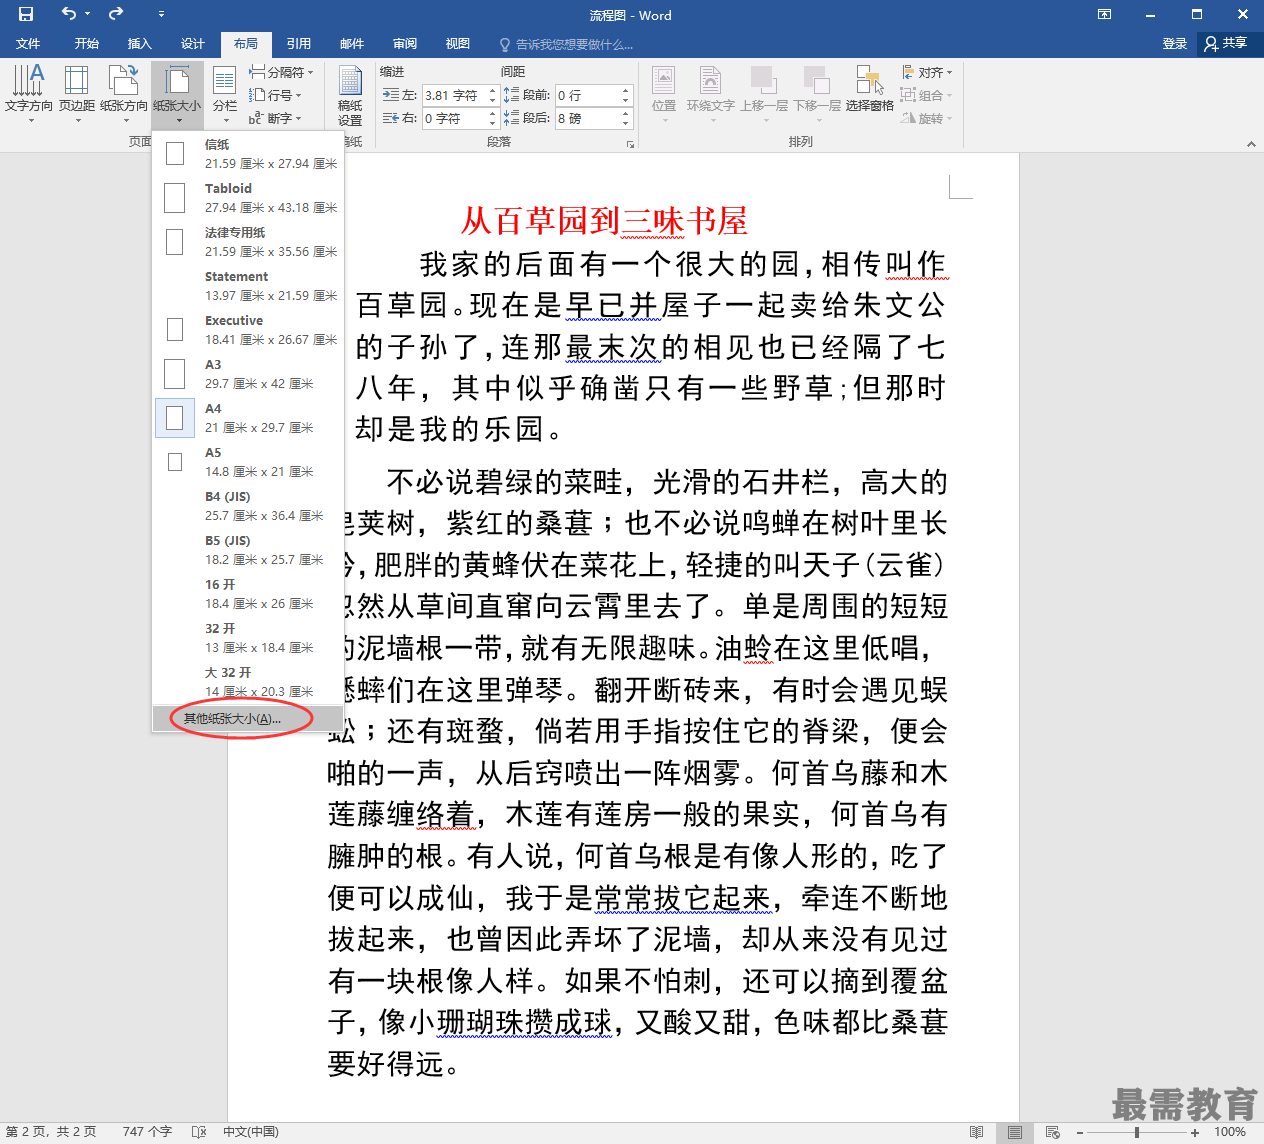This screenshot has height=1144, width=1264.
Task: Open the 页边距 margins tool
Action: coord(77,93)
